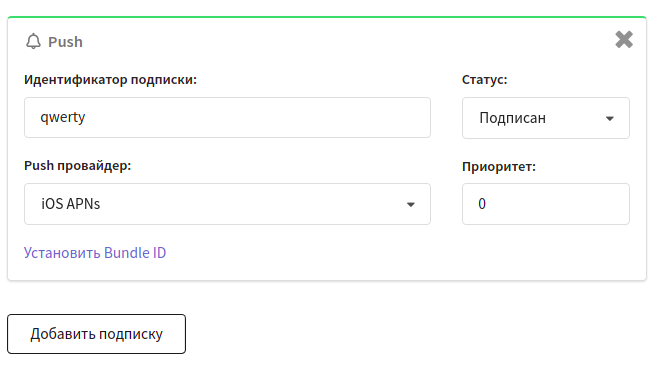The image size is (660, 370).
Task: Select the Подписан text in status box
Action: coord(512,118)
